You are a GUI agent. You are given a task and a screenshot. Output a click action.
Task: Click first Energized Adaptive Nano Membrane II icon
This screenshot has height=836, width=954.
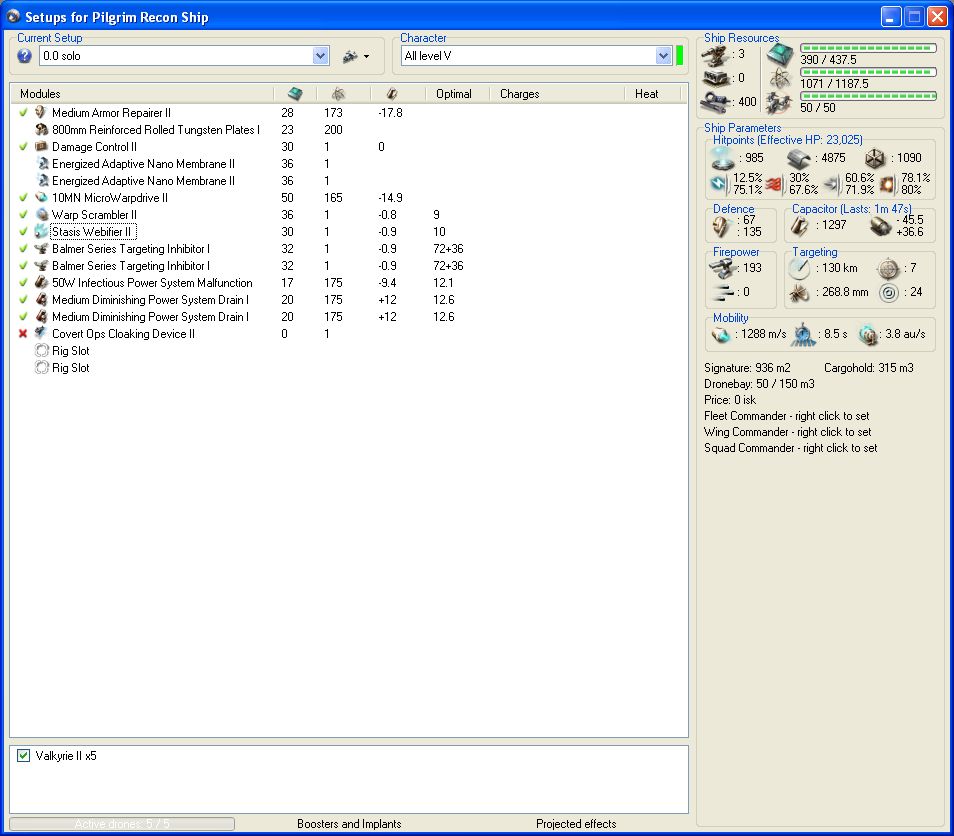point(42,164)
